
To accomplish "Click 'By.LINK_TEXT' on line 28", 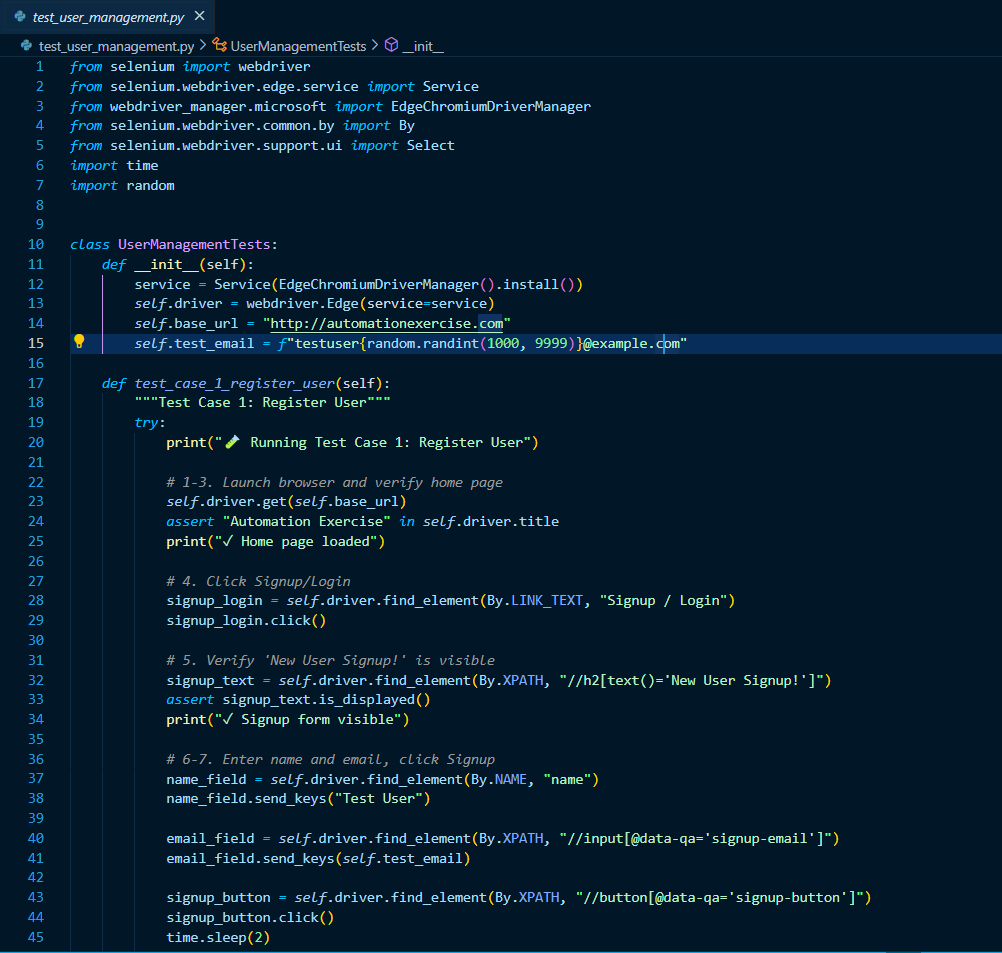I will point(535,600).
